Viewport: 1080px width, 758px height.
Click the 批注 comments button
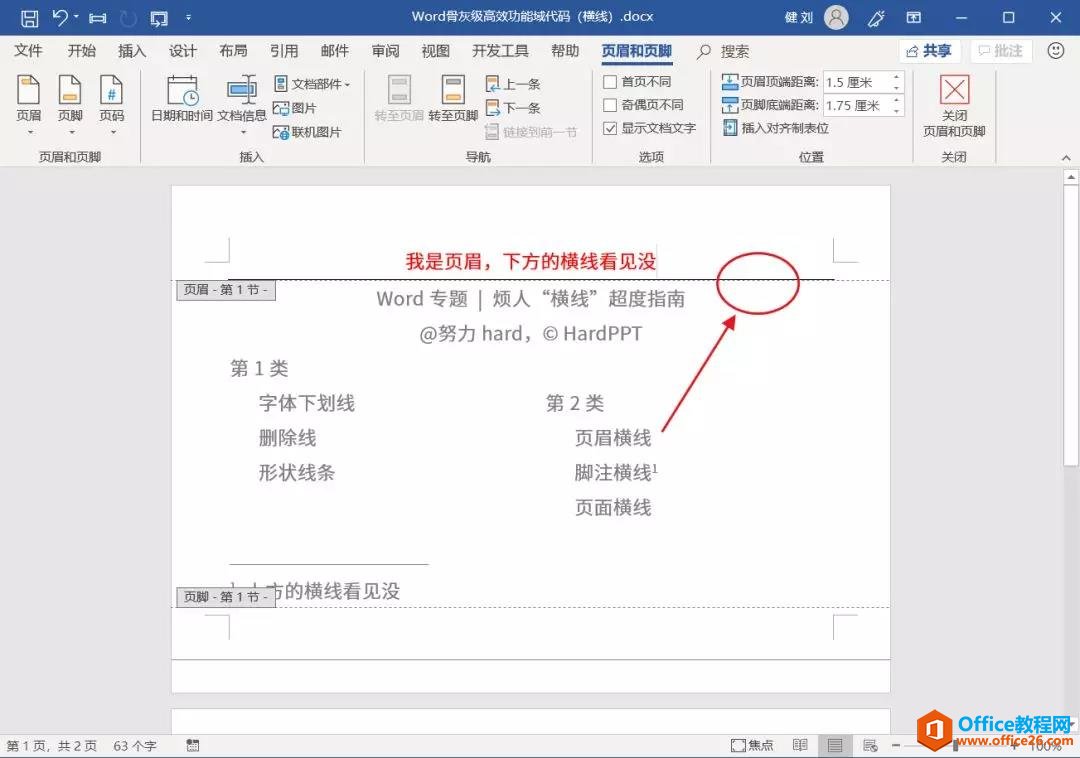1000,51
